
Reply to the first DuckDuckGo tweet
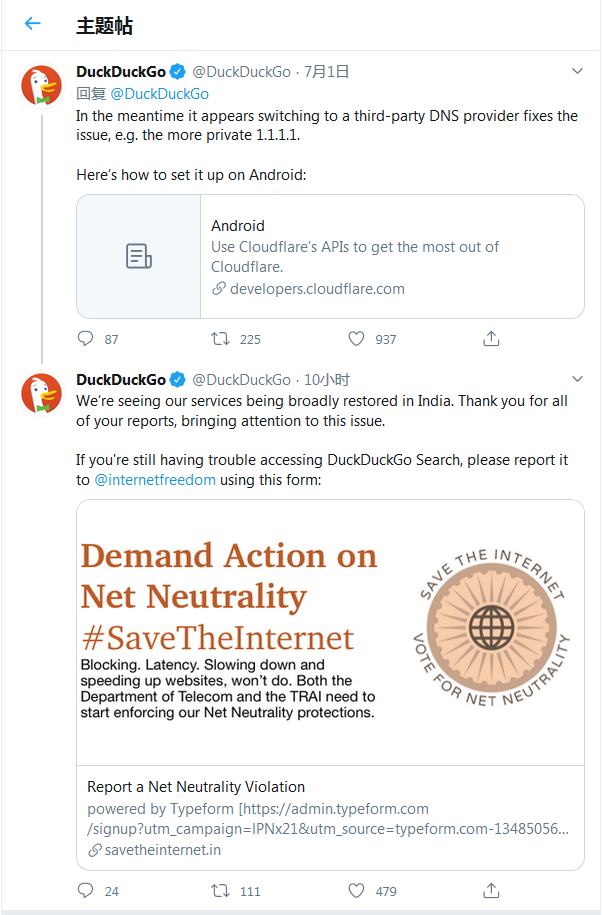point(86,339)
